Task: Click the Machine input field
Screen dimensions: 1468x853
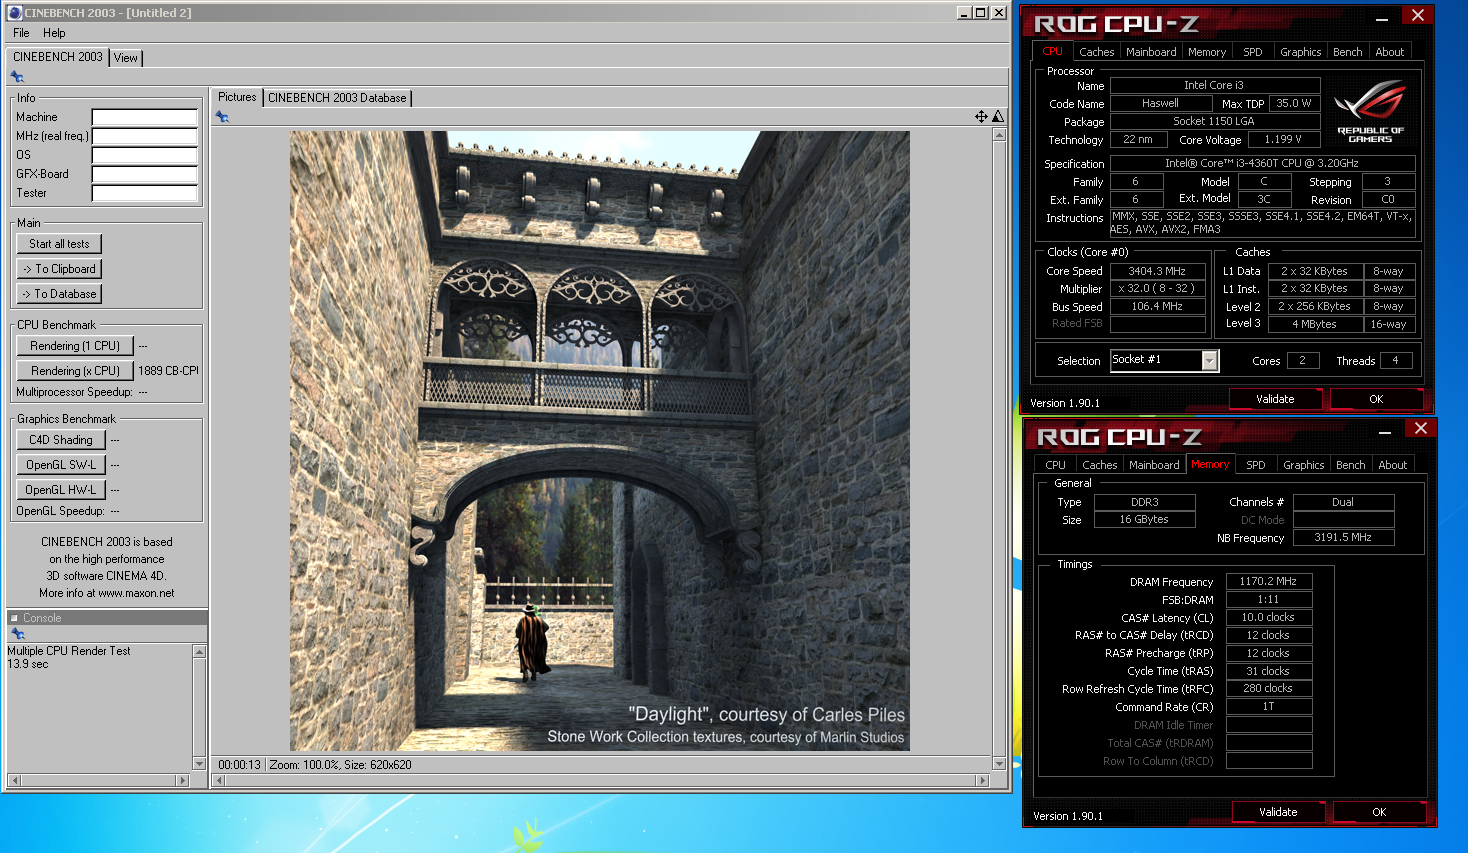Action: (145, 117)
